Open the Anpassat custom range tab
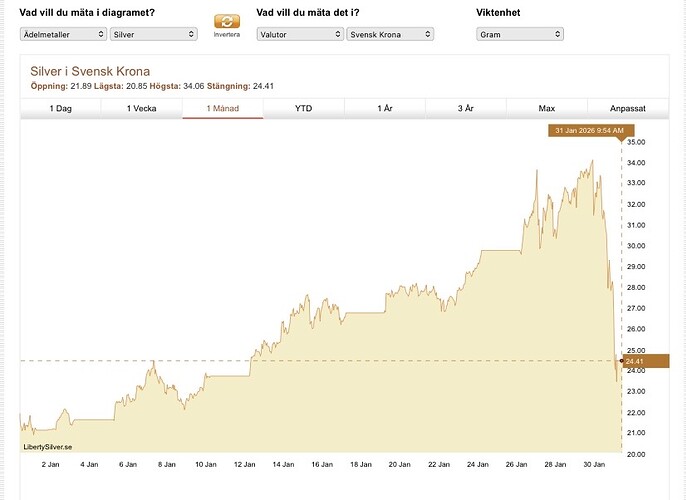Image resolution: width=686 pixels, height=500 pixels. 628,108
